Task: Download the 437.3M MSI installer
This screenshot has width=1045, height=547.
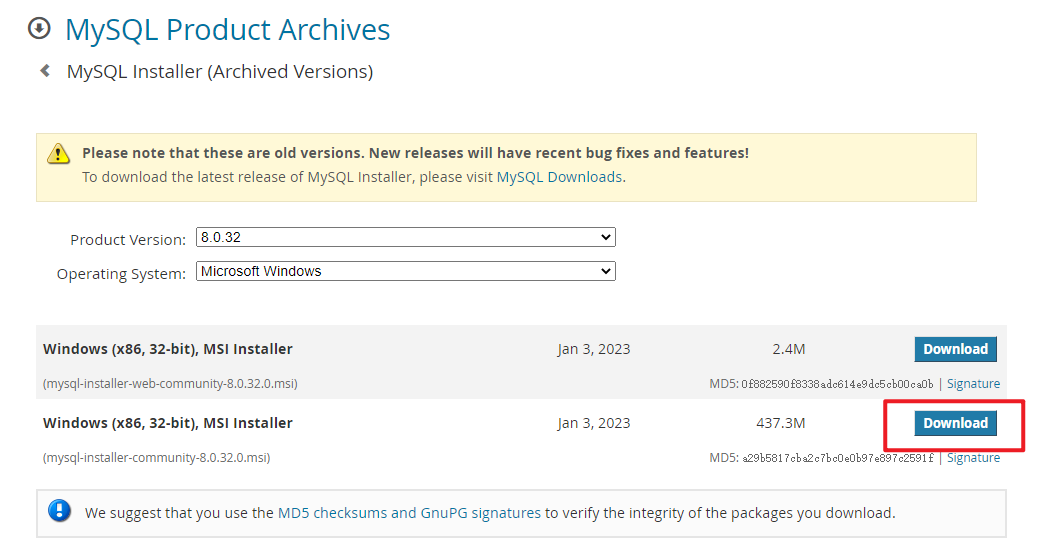Action: (955, 423)
